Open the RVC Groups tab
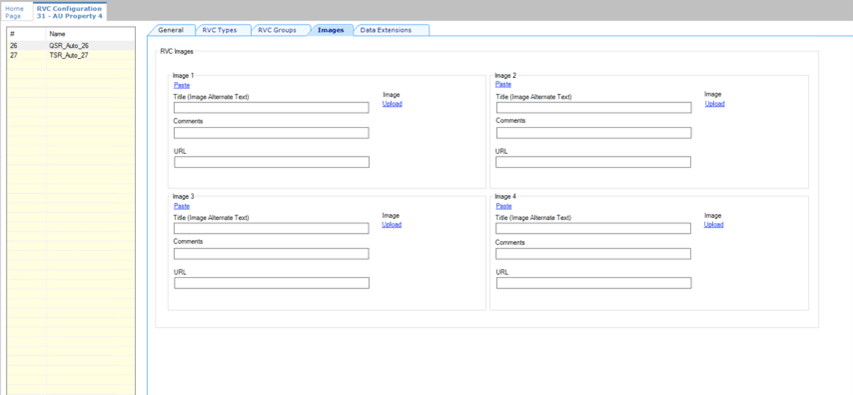 [277, 30]
